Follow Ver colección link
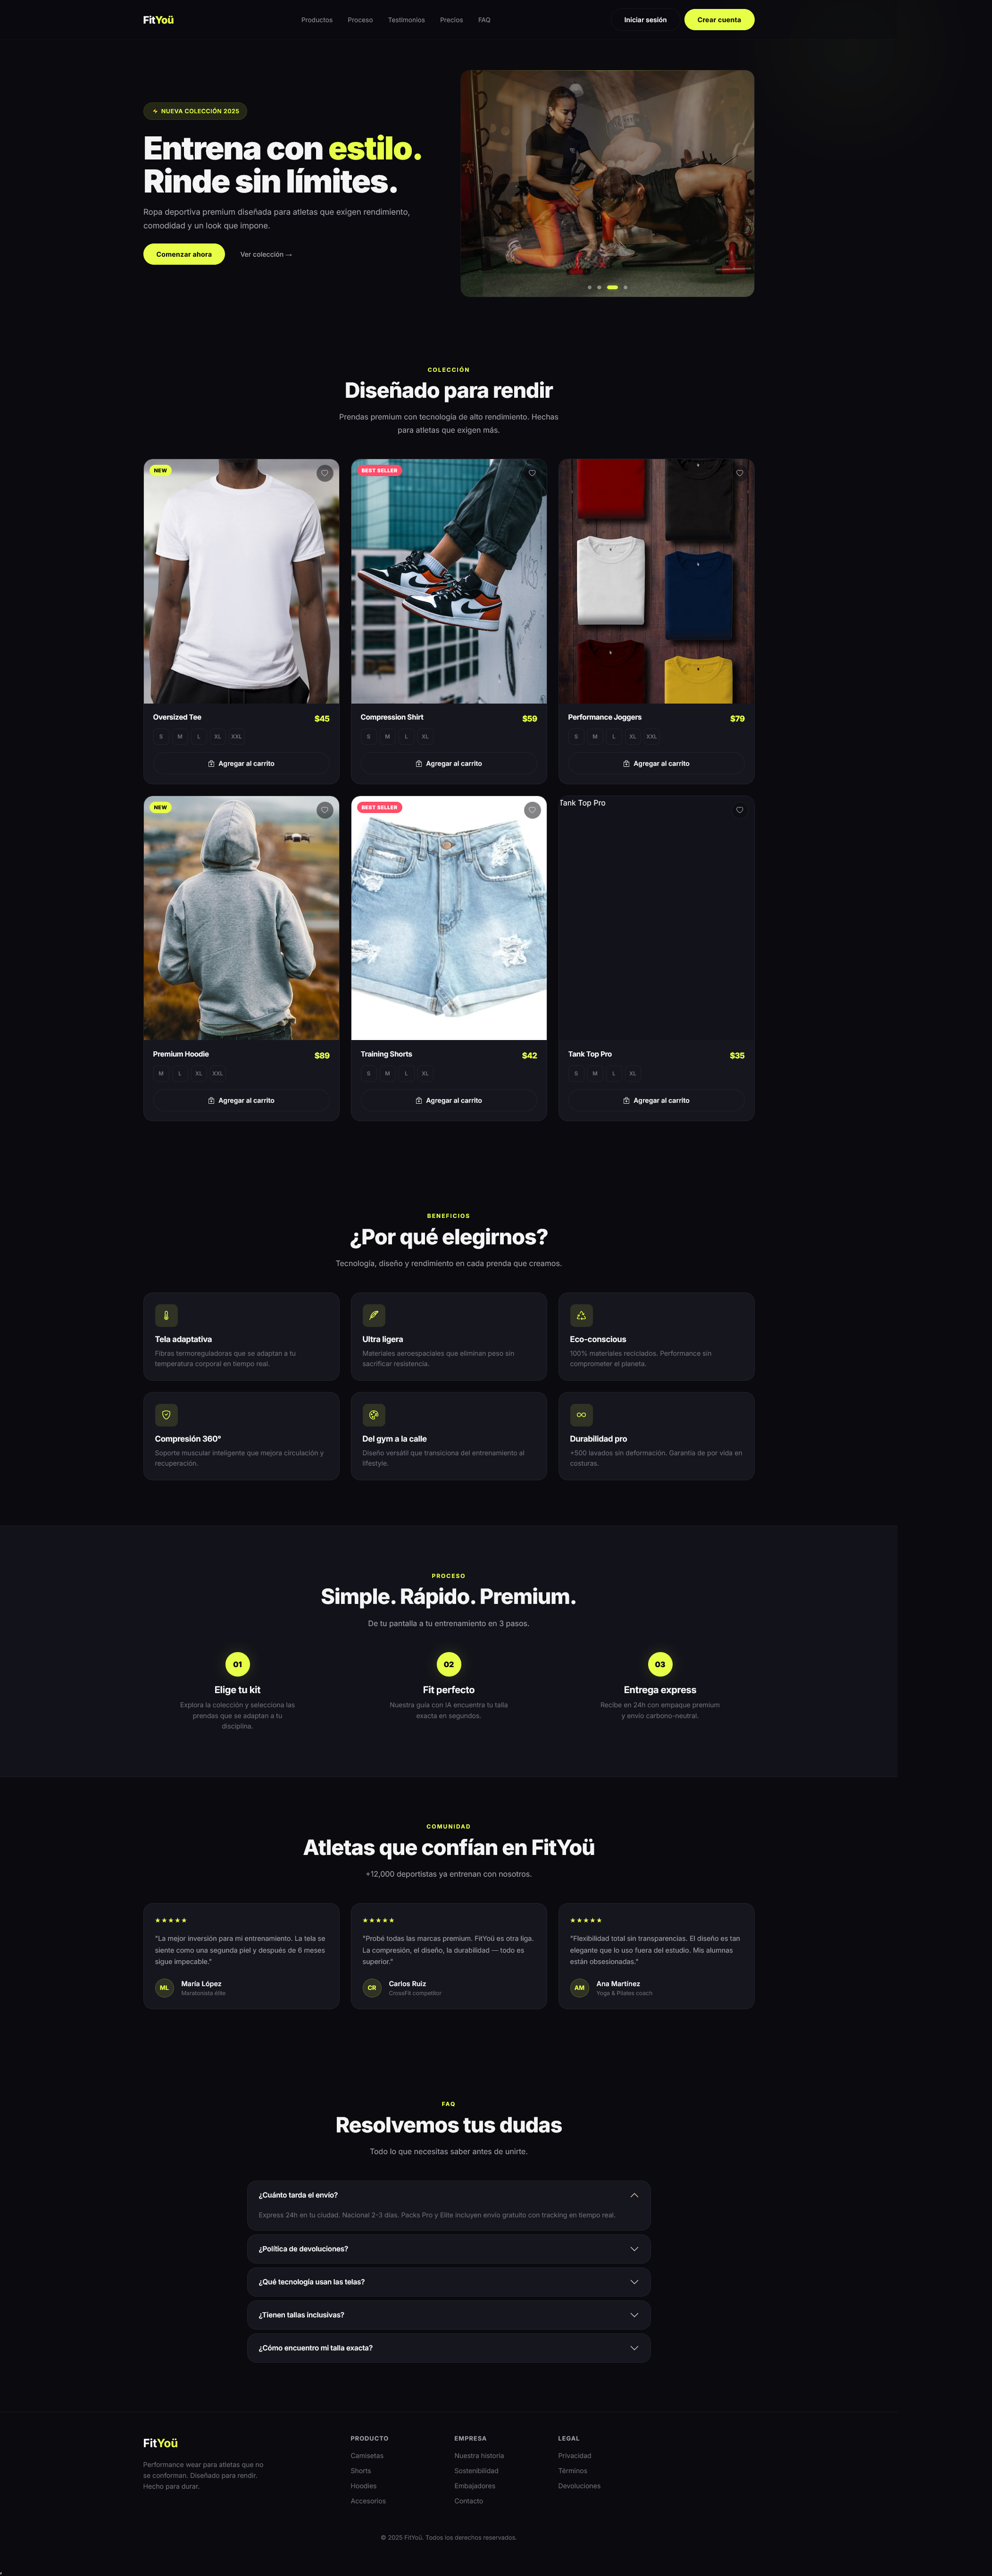This screenshot has height=2576, width=992. tap(266, 254)
